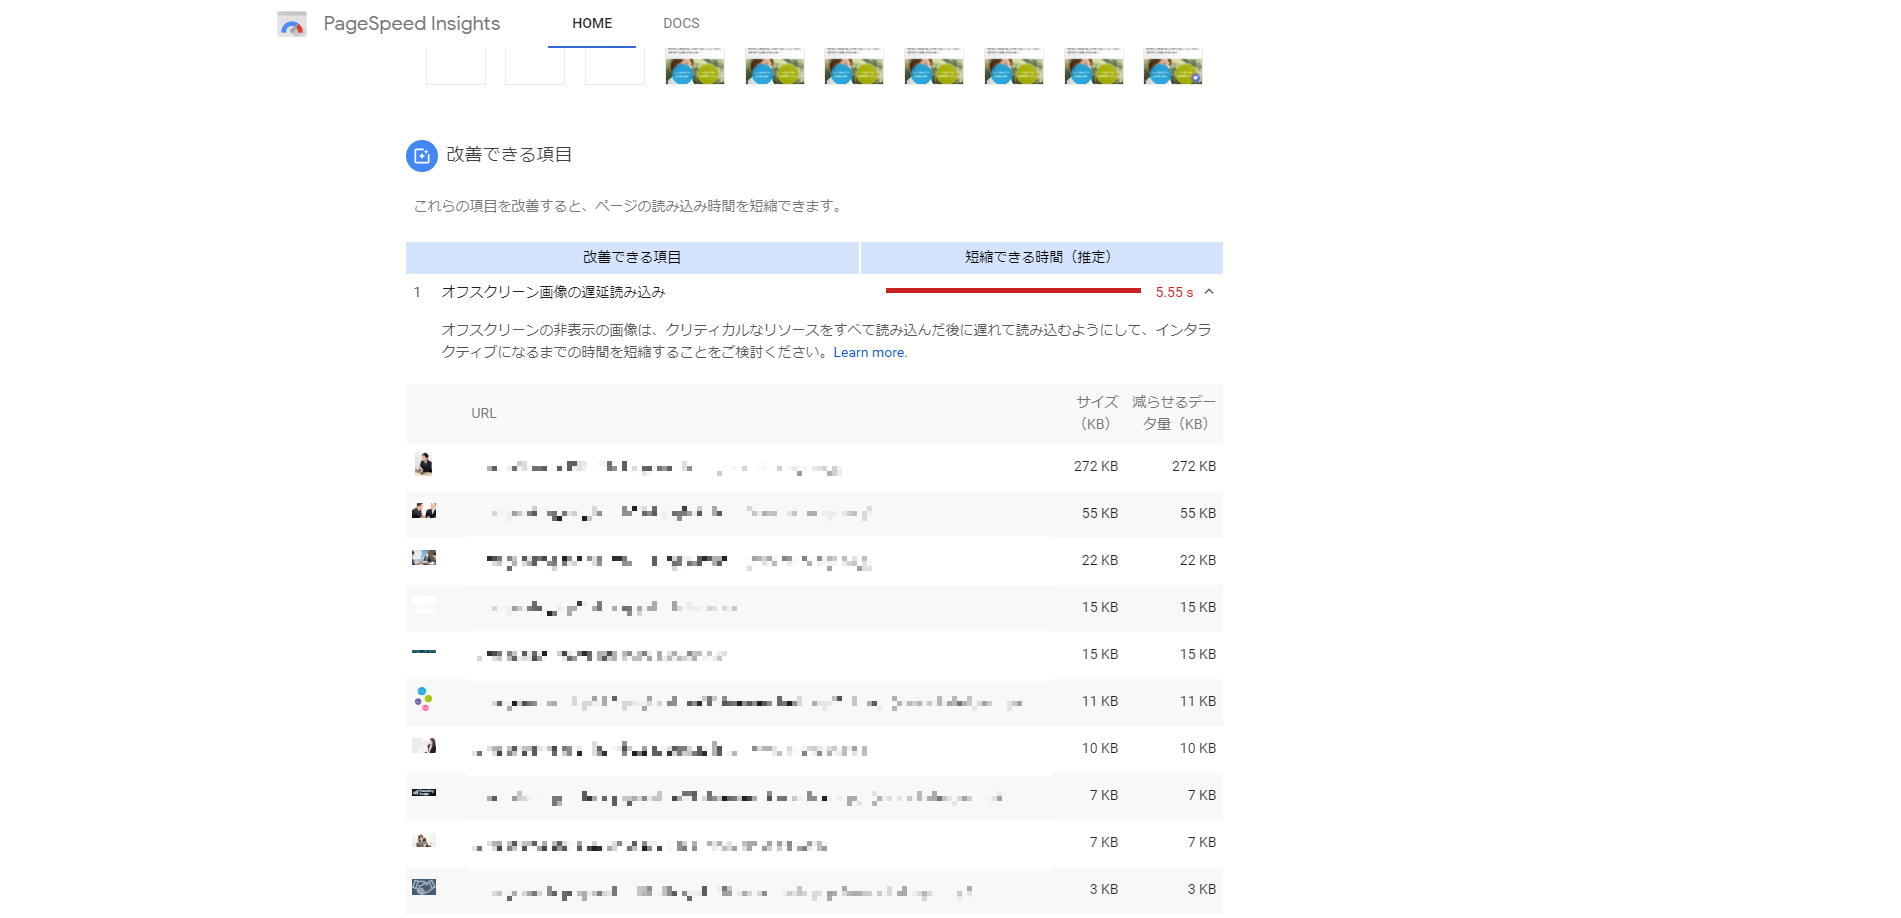The image size is (1901, 918).
Task: Open the DOCS tab
Action: click(x=681, y=23)
